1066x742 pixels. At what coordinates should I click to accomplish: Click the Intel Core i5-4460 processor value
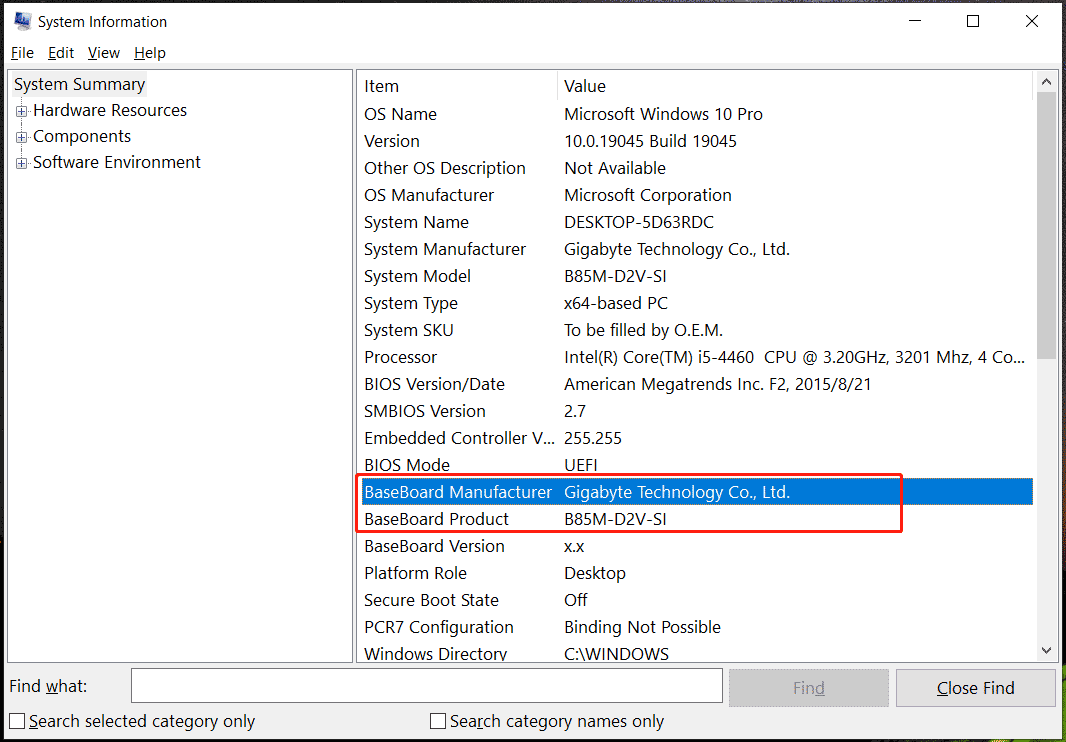[x=794, y=357]
